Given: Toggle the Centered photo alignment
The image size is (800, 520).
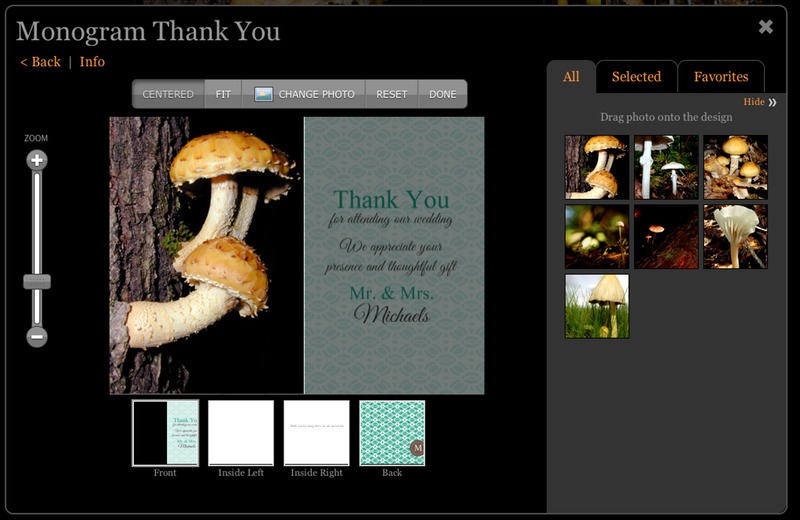Looking at the screenshot, I should tap(168, 94).
